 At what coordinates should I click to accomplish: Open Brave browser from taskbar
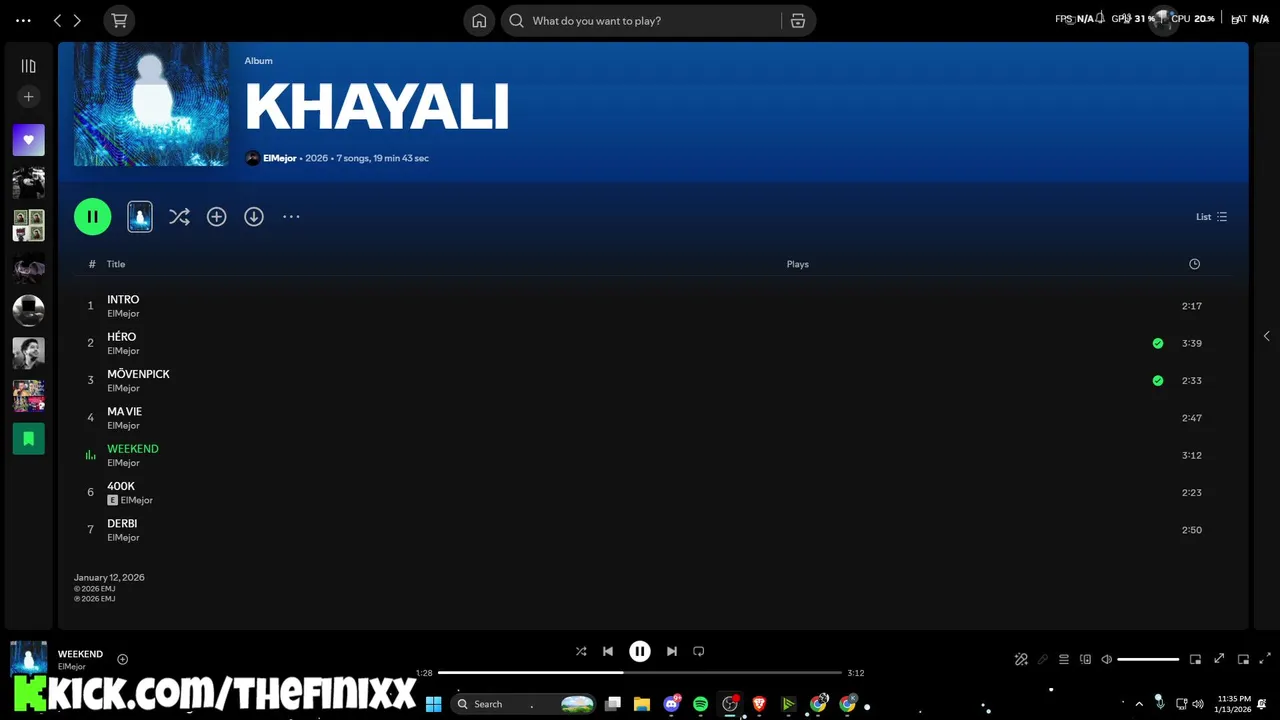759,704
